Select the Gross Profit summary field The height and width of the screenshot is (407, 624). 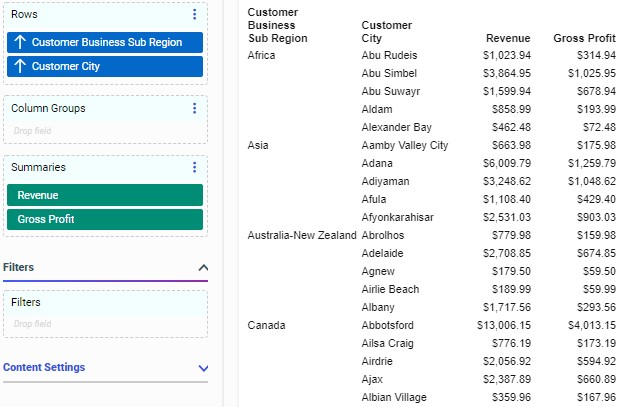click(104, 219)
